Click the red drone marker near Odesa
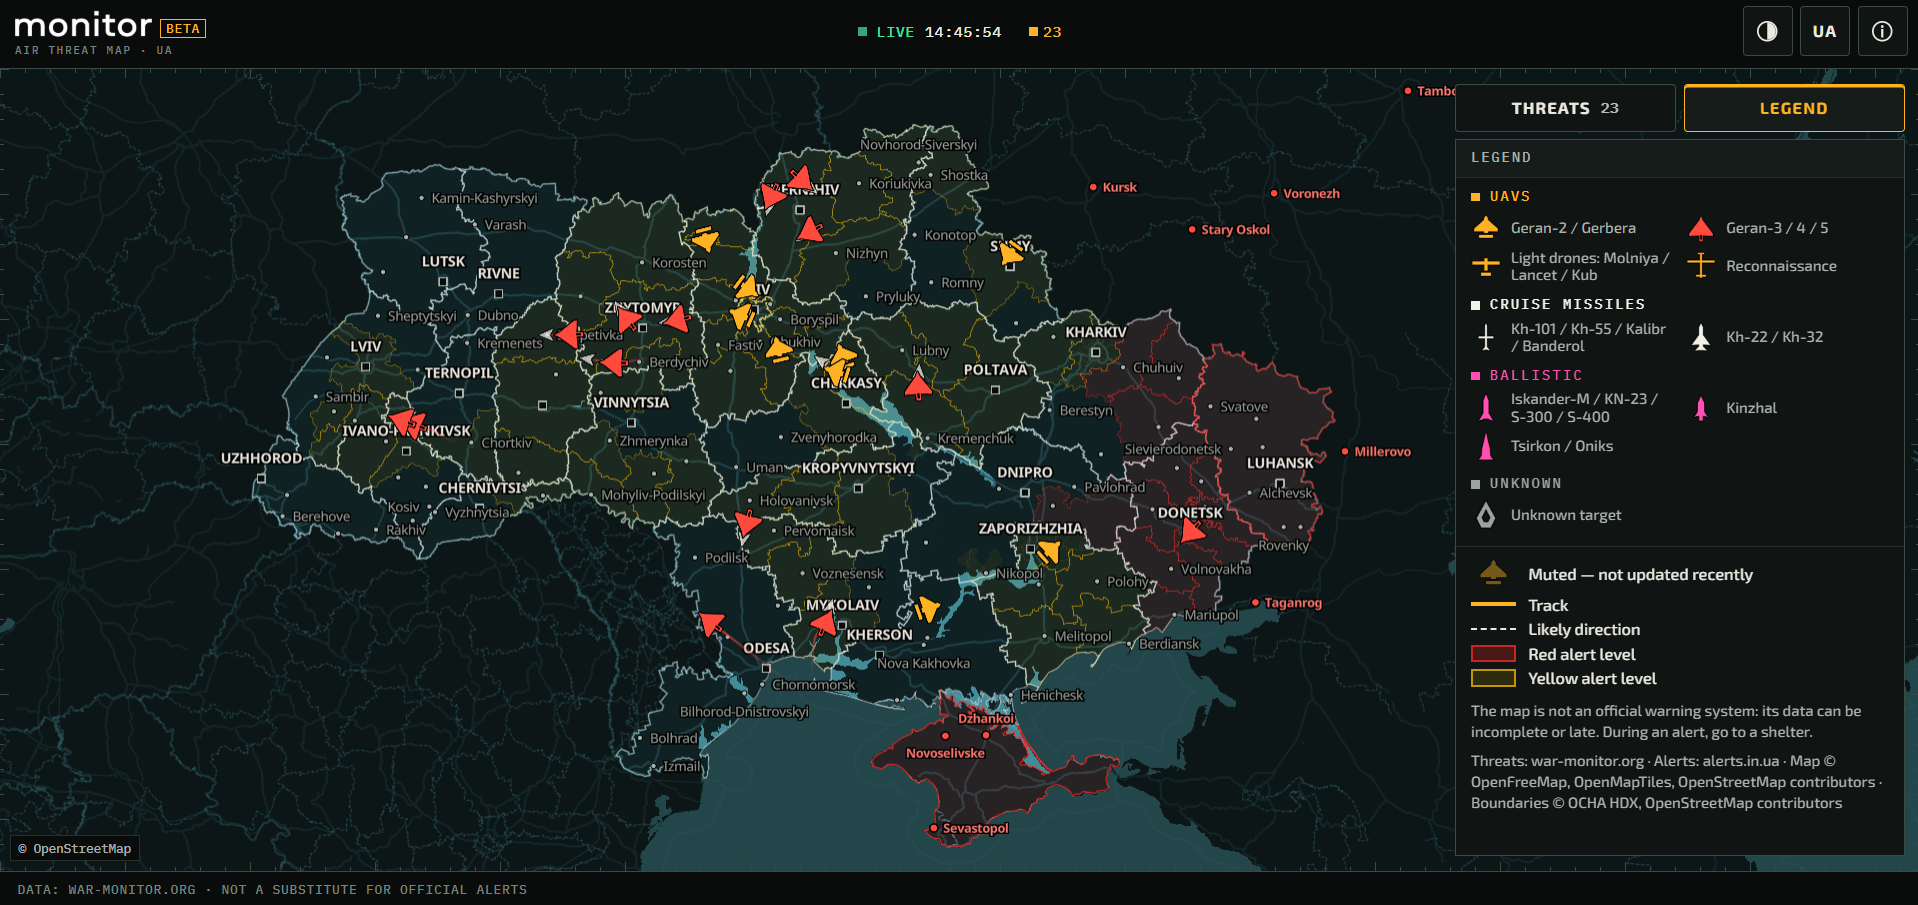Image resolution: width=1918 pixels, height=905 pixels. [x=711, y=624]
